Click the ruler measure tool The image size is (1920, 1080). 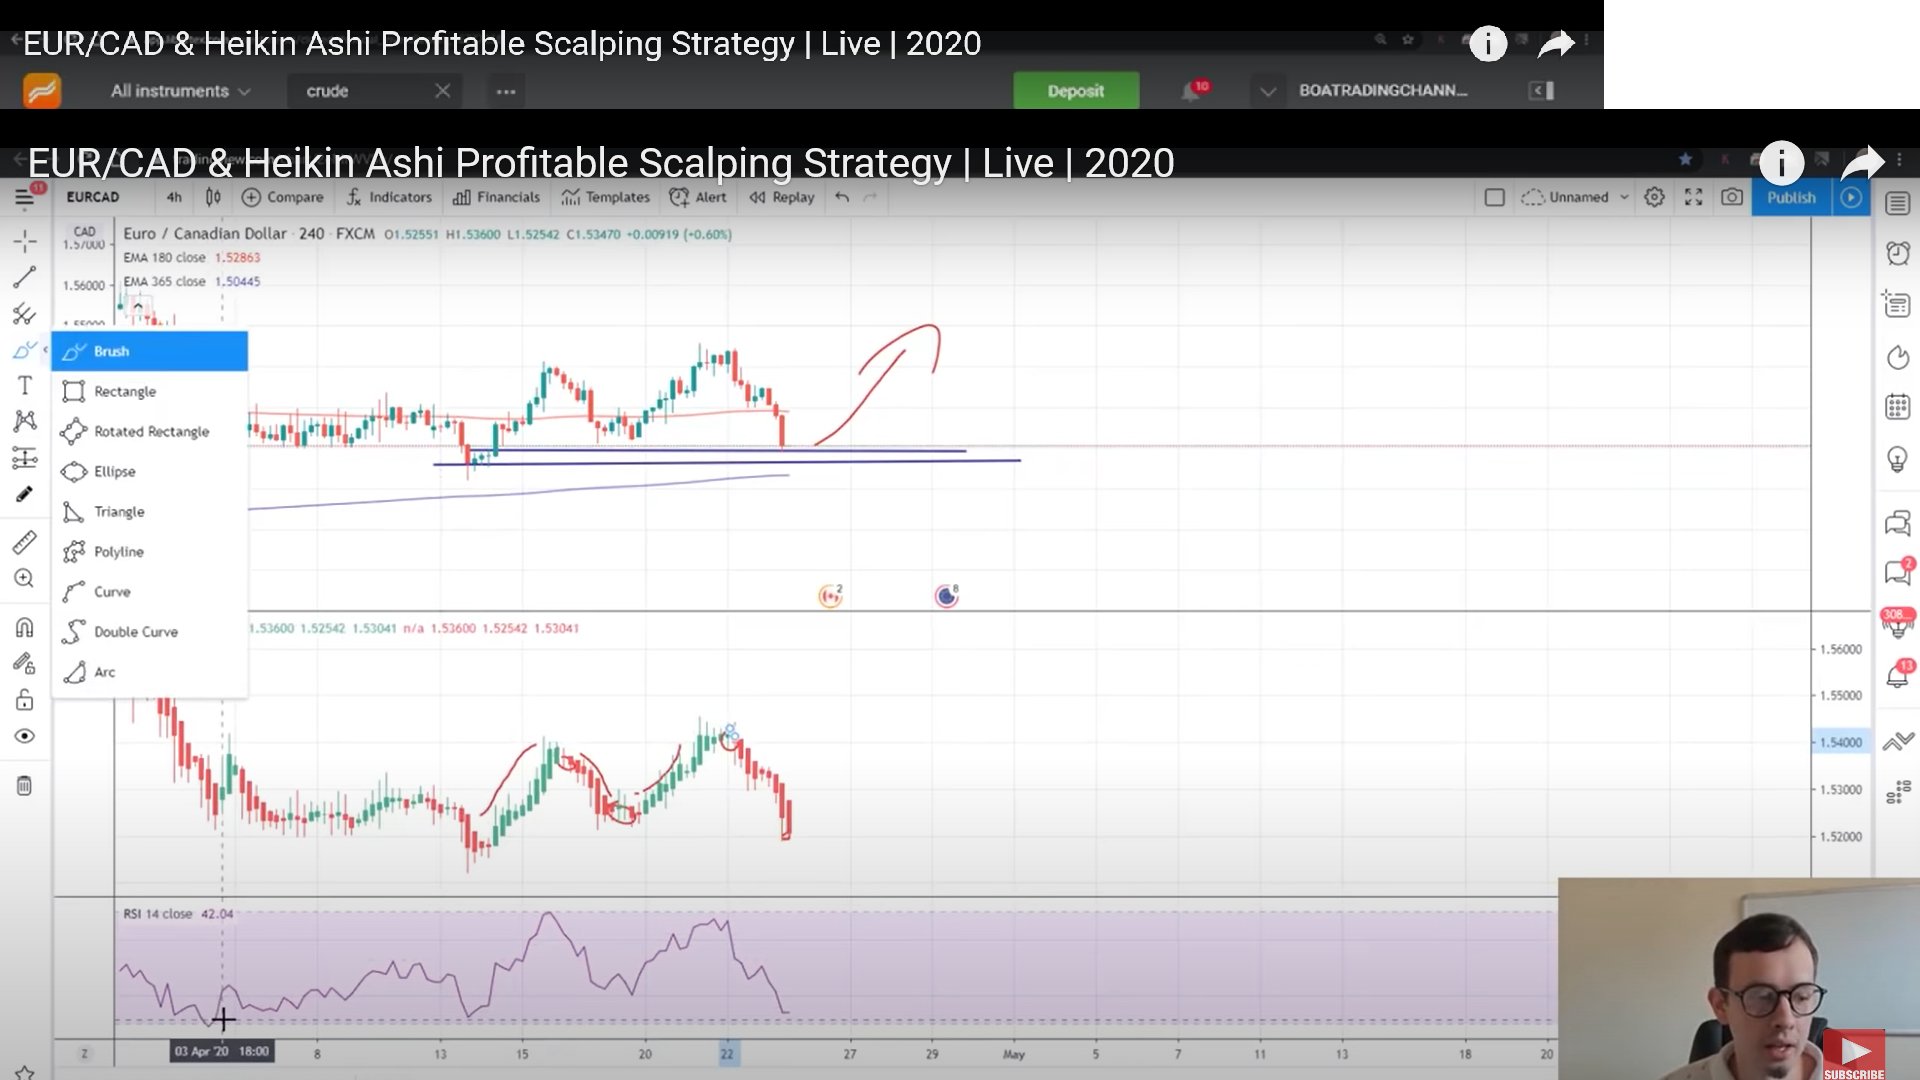(24, 542)
